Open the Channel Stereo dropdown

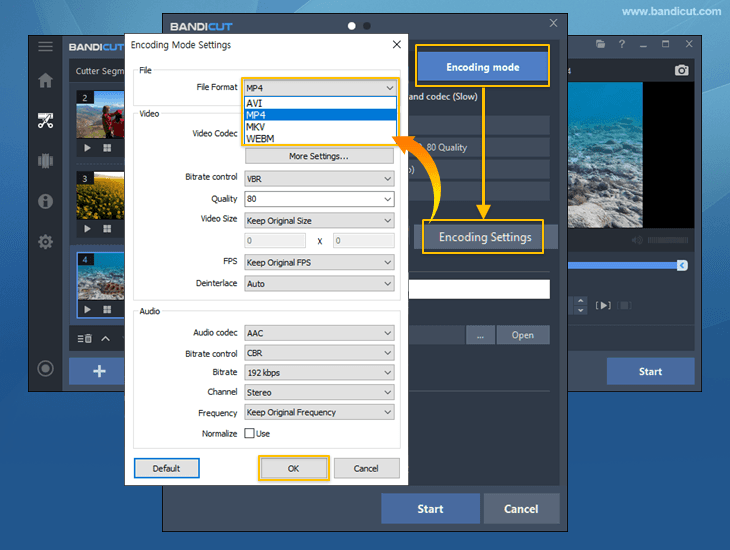point(319,393)
